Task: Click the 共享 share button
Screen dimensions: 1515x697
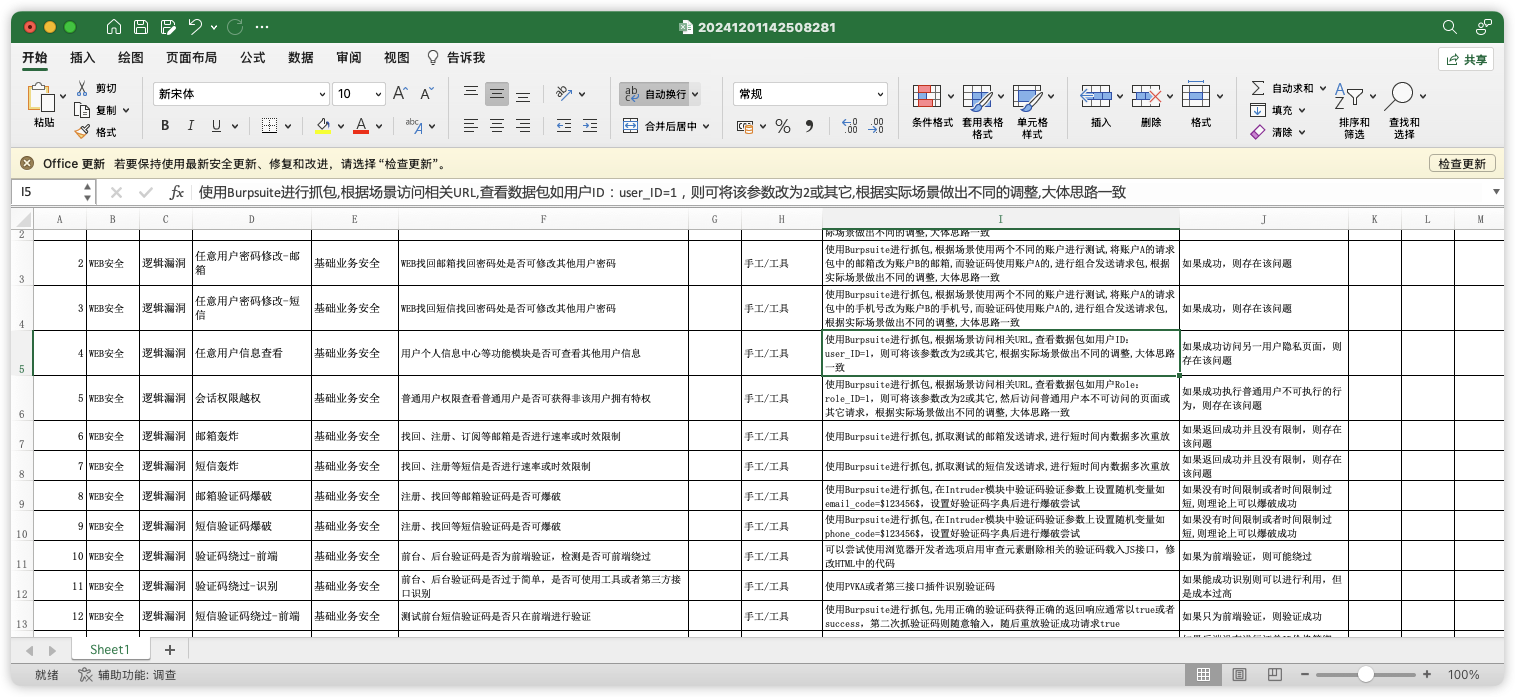Action: point(1465,58)
